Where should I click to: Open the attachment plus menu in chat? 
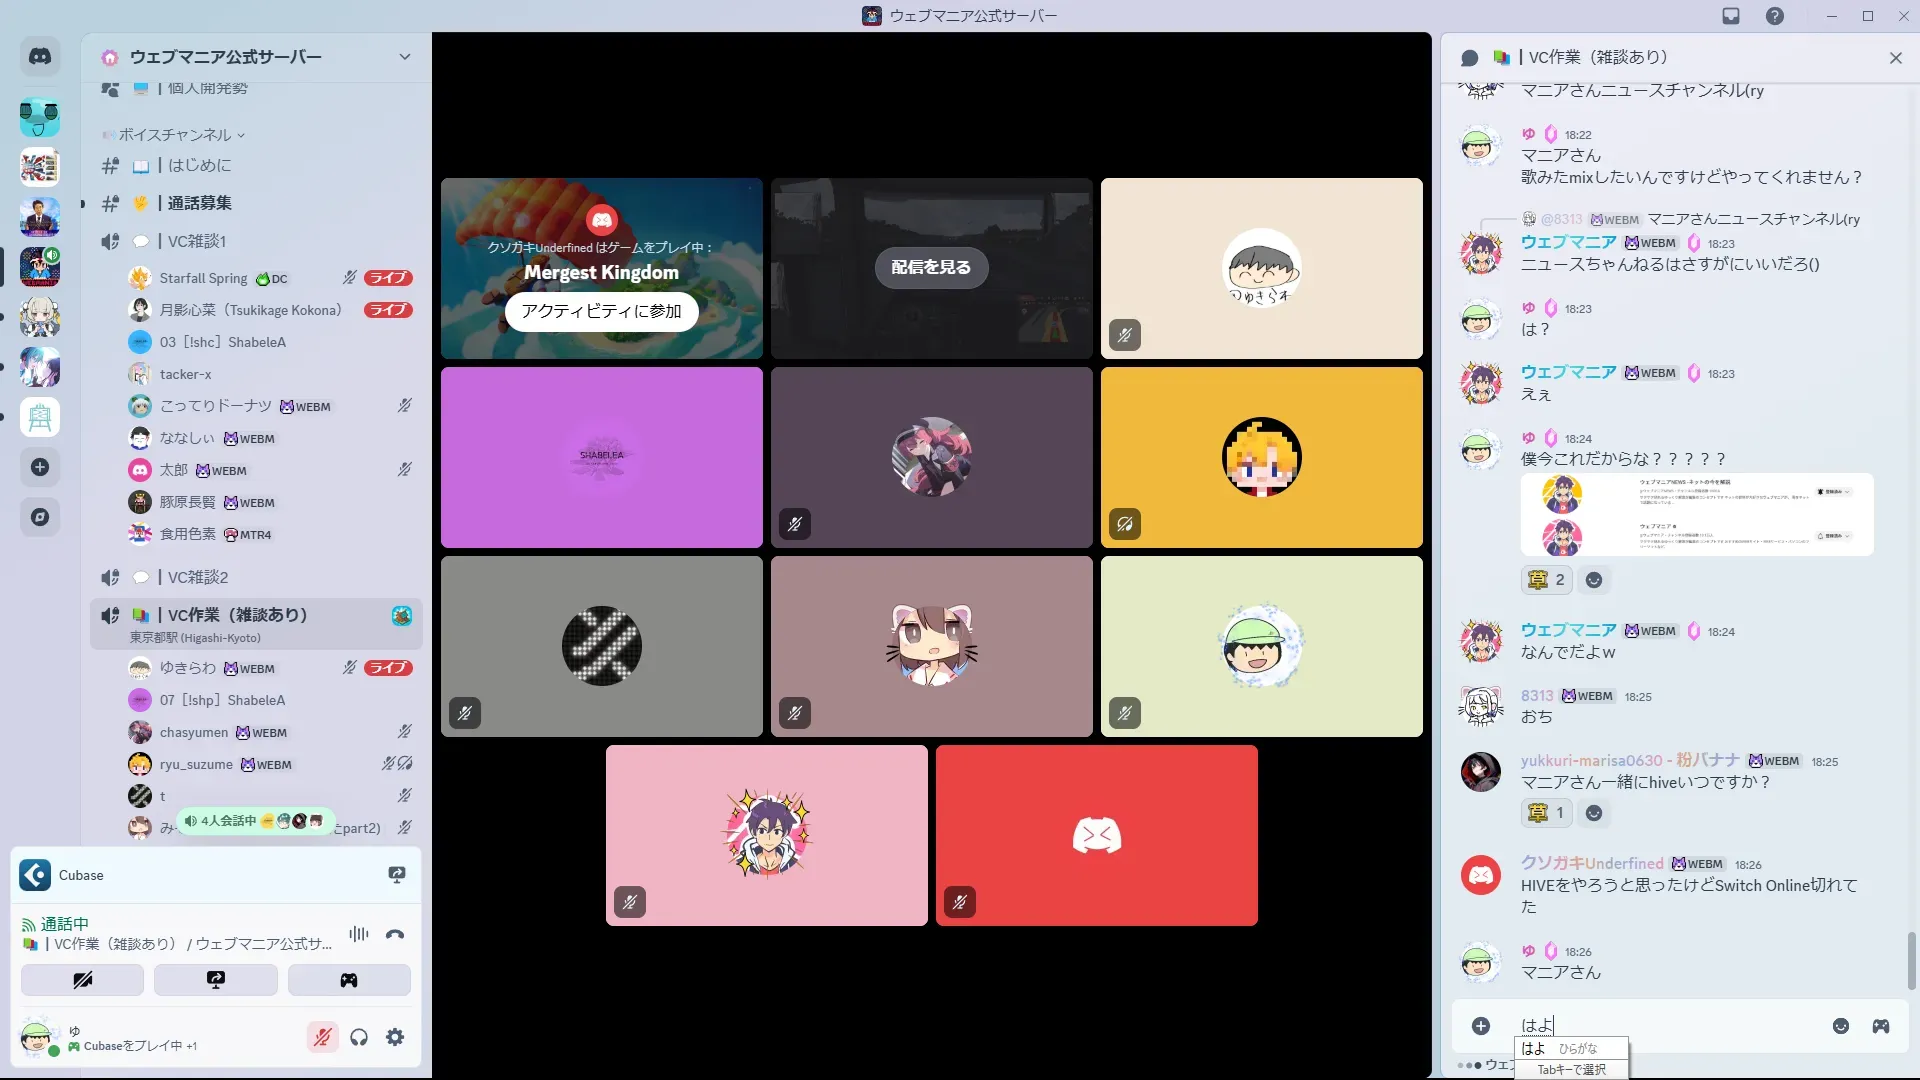click(1481, 1026)
